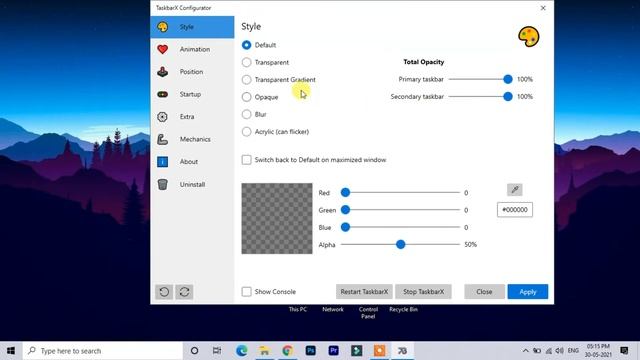Click the Alpha slider handle
640x360 pixels.
(400, 244)
